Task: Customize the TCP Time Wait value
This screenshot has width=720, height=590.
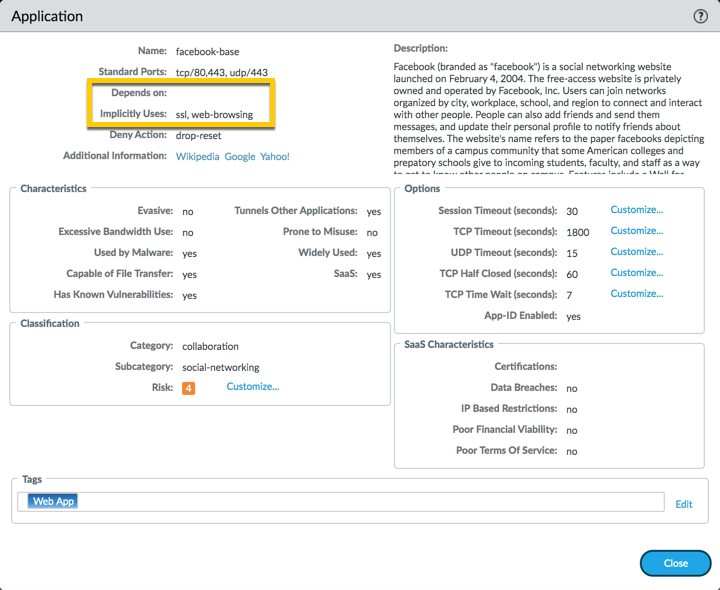Action: [x=636, y=294]
